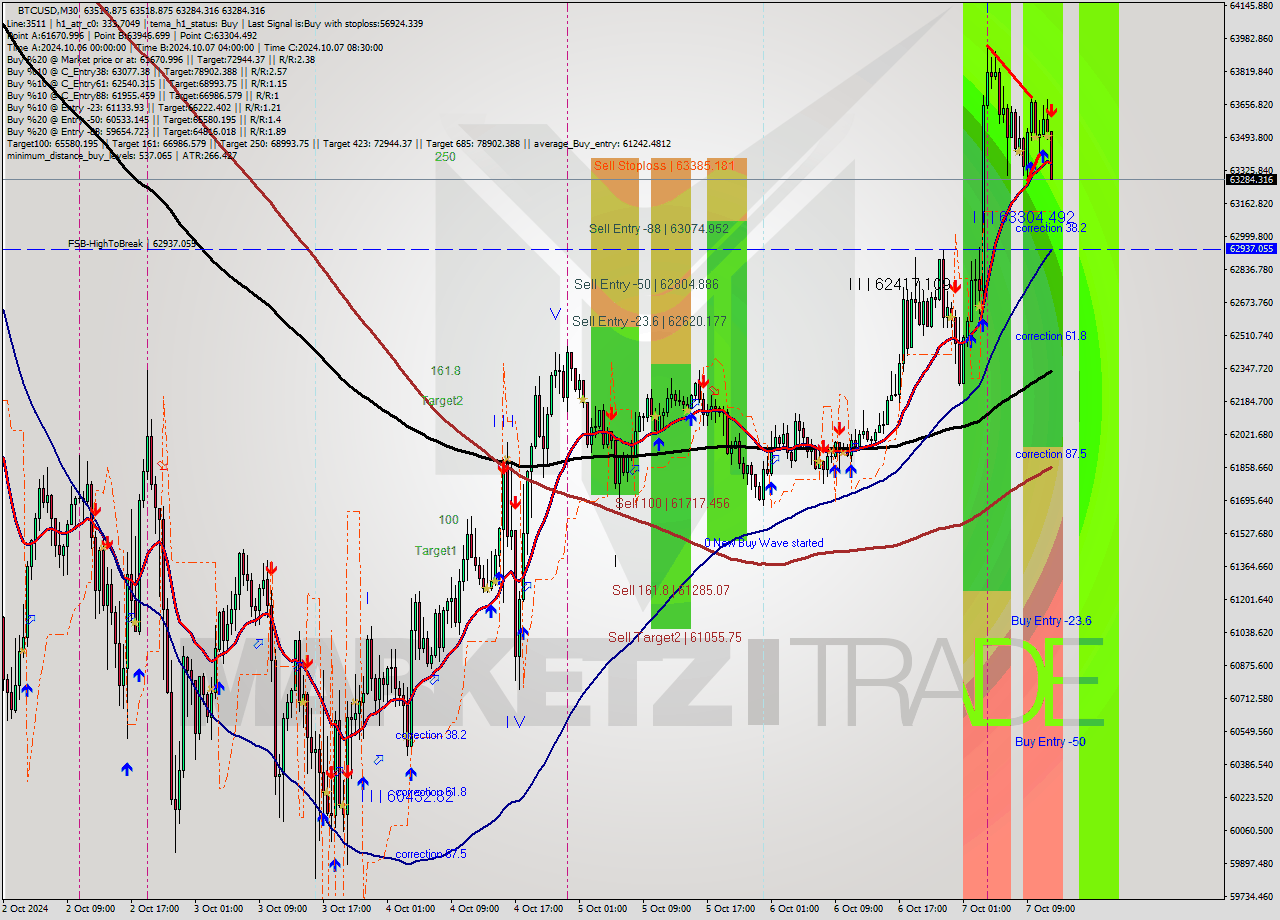
Task: Select the green 'Target2' label
Action: [442, 400]
